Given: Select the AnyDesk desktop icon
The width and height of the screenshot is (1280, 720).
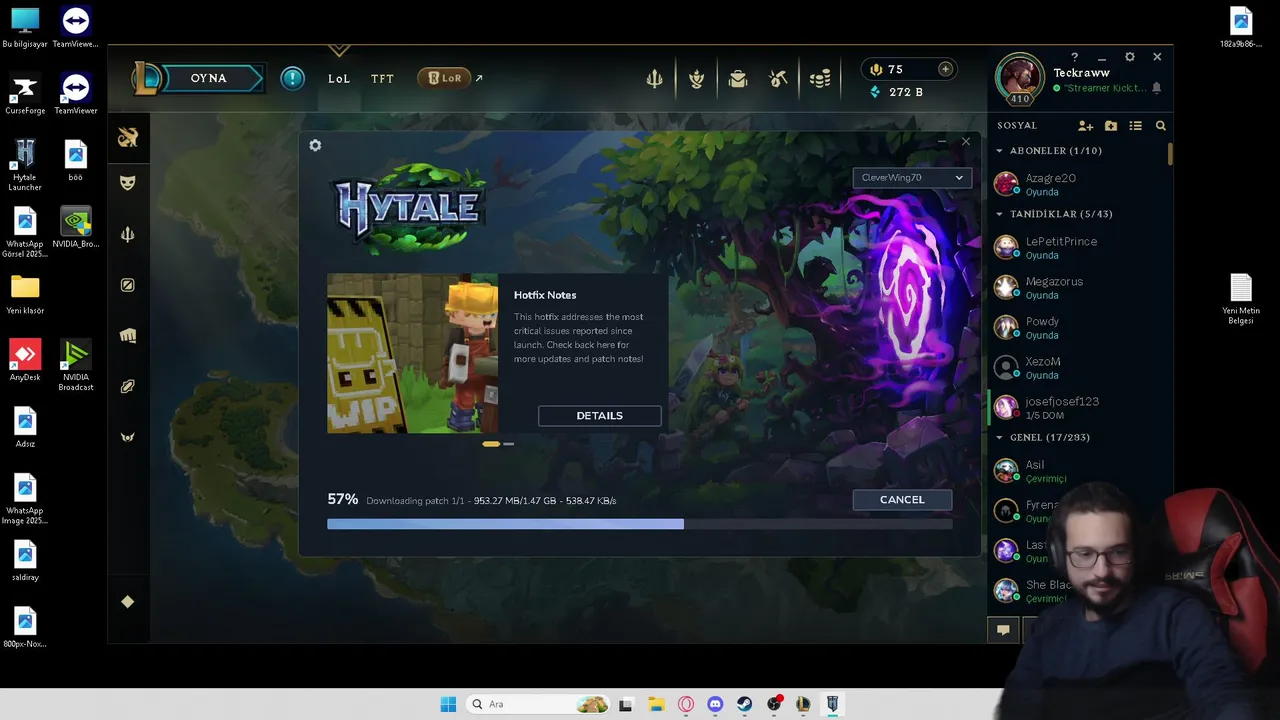Looking at the screenshot, I should (25, 360).
